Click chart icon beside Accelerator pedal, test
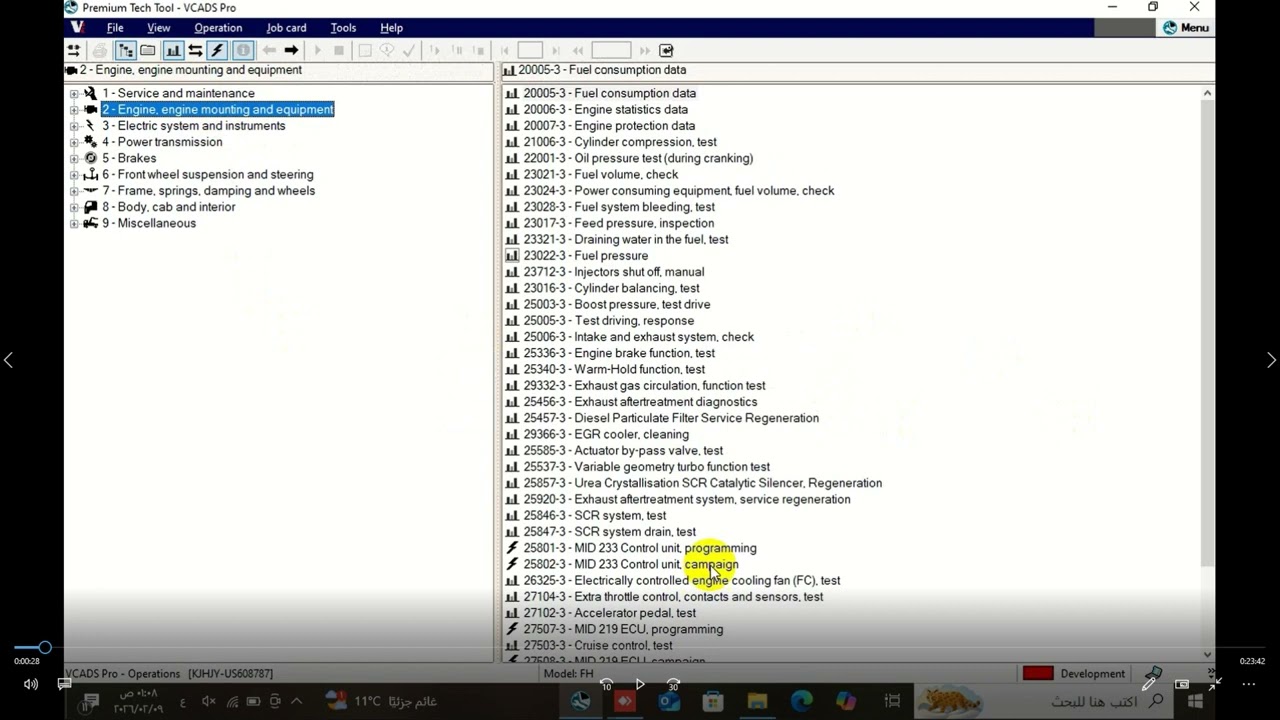Image resolution: width=1280 pixels, height=720 pixels. click(x=512, y=613)
